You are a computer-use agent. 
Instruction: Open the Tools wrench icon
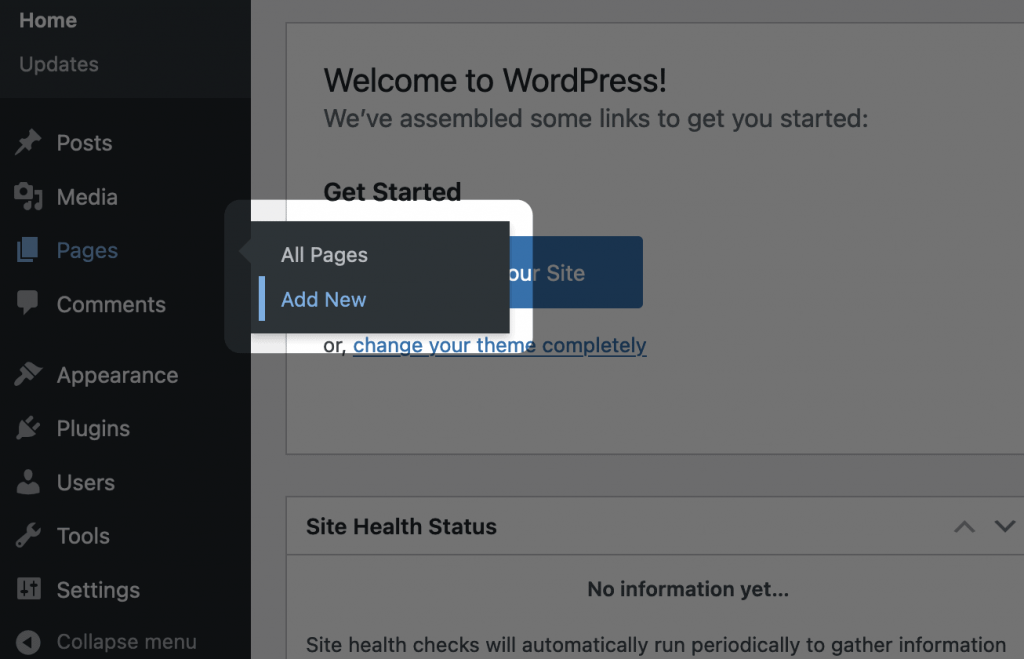pos(28,536)
